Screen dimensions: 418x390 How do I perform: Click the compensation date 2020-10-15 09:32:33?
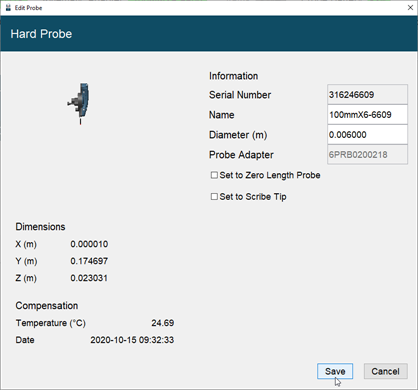point(132,340)
